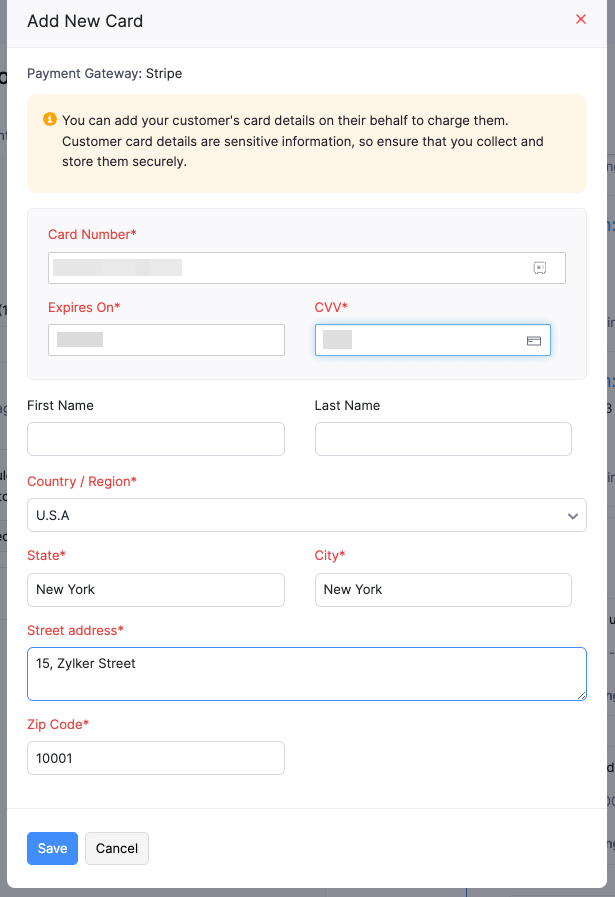The width and height of the screenshot is (615, 897).
Task: Click the save-vault icon in Card Number field
Action: (x=539, y=267)
